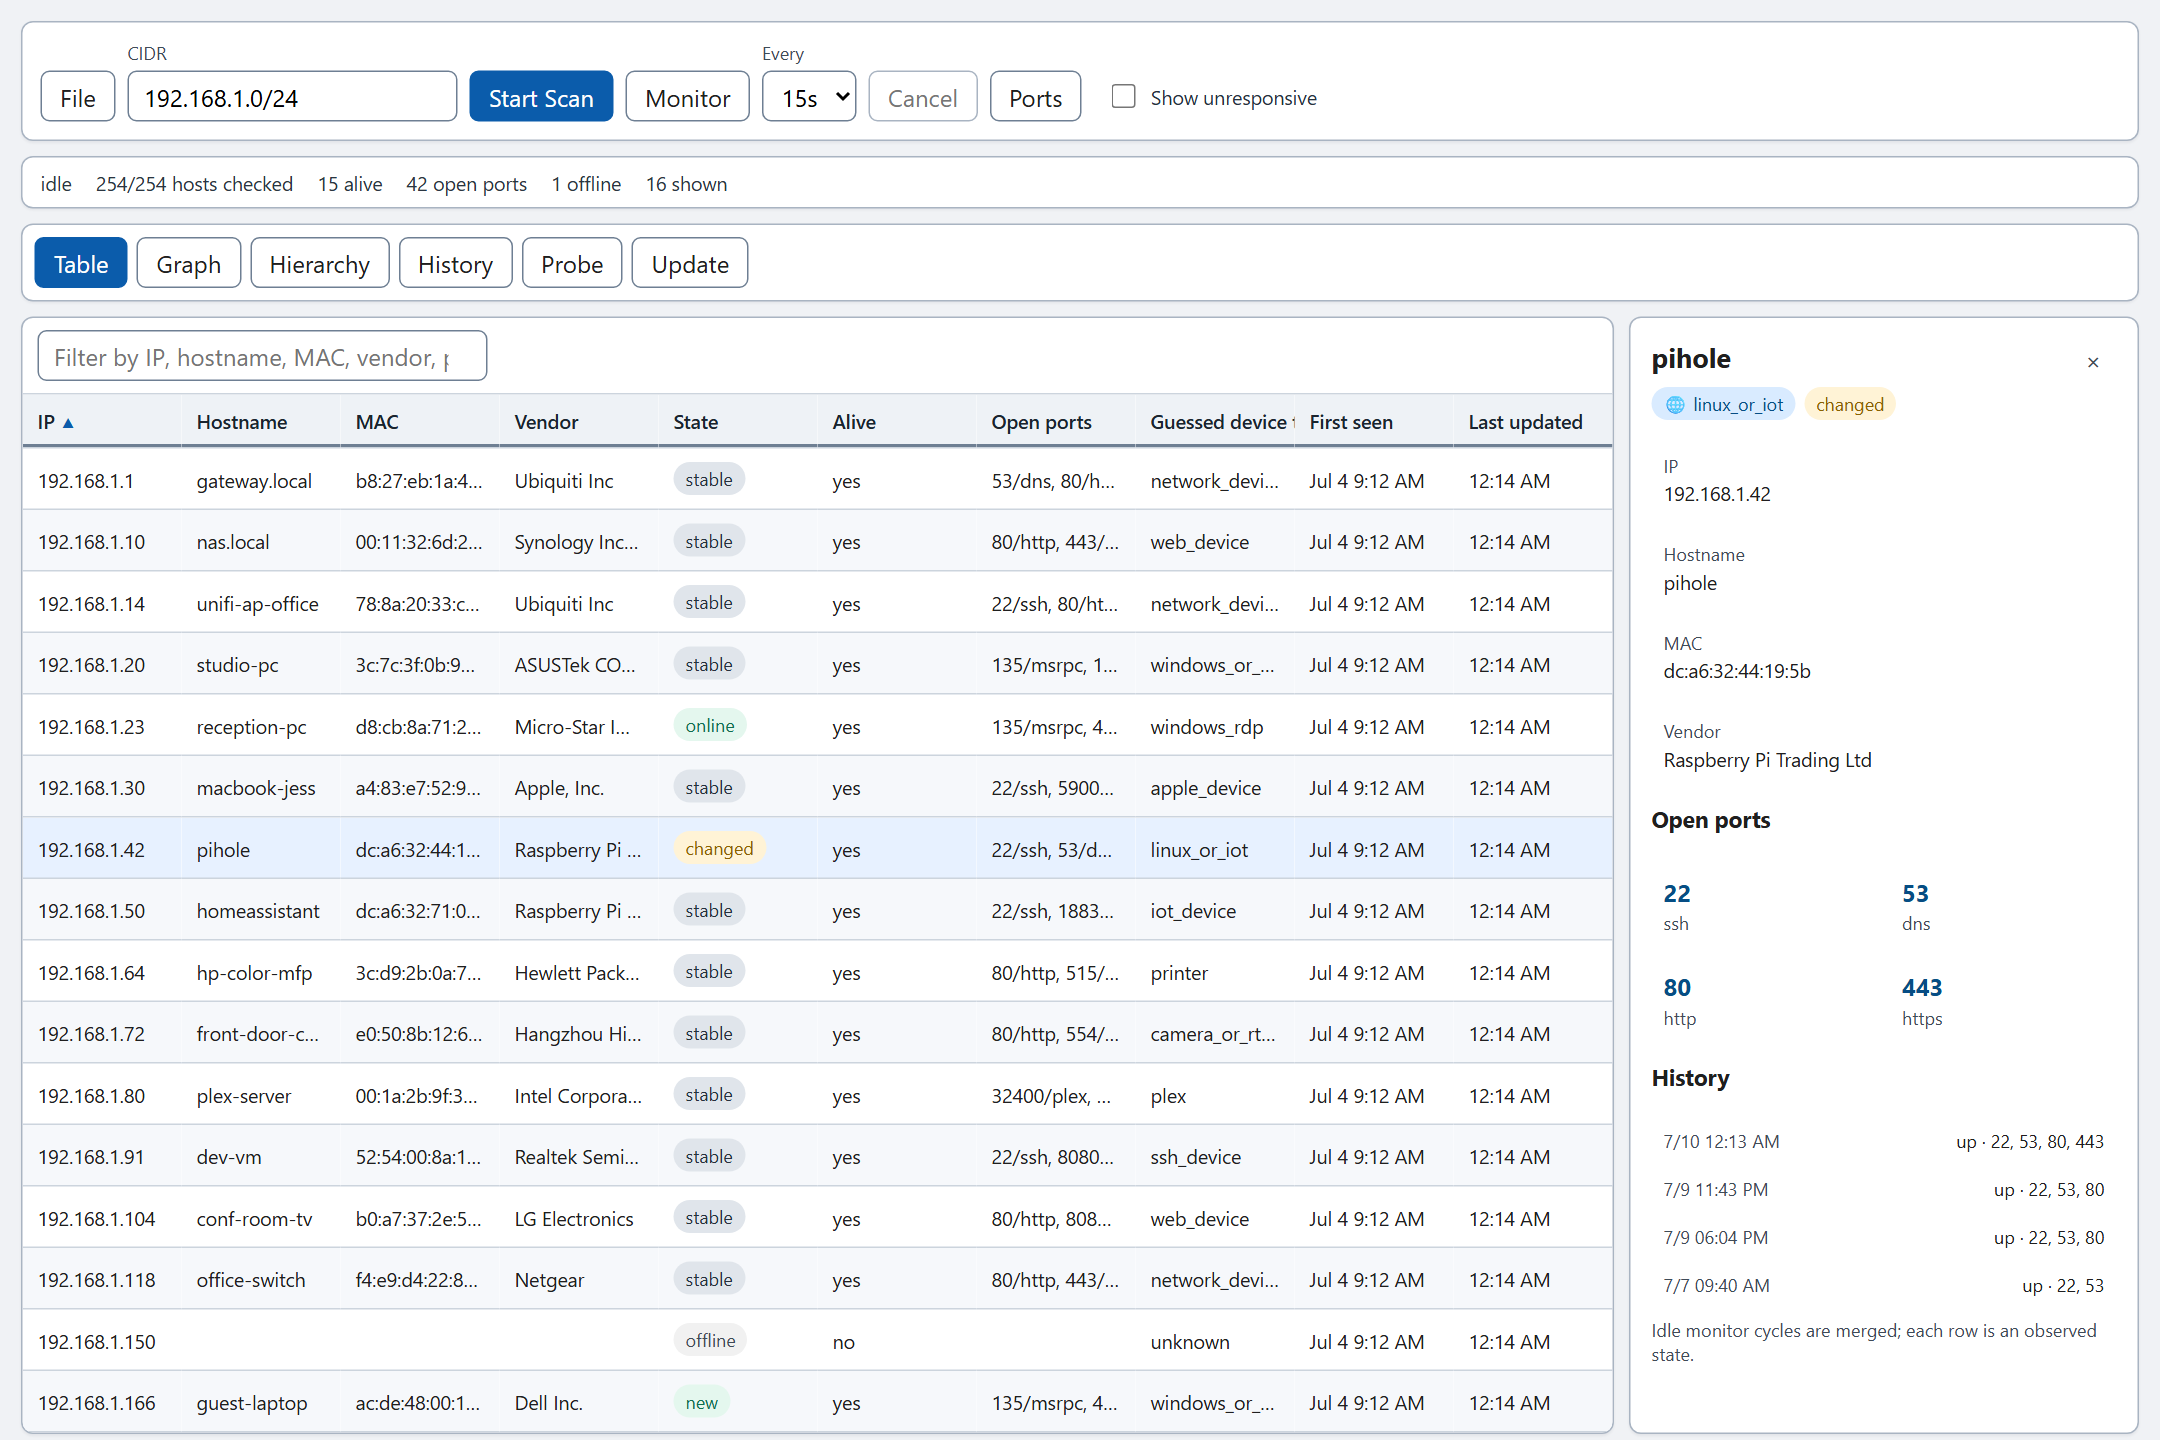2160x1440 pixels.
Task: Select the Probe tab
Action: (x=572, y=263)
